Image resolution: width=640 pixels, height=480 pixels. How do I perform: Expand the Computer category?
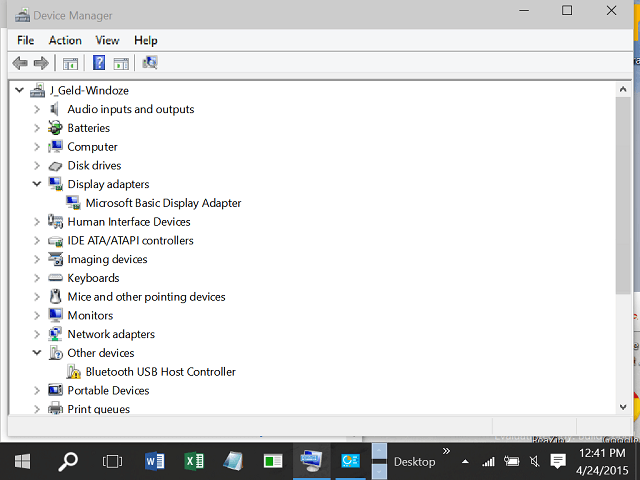tap(37, 147)
